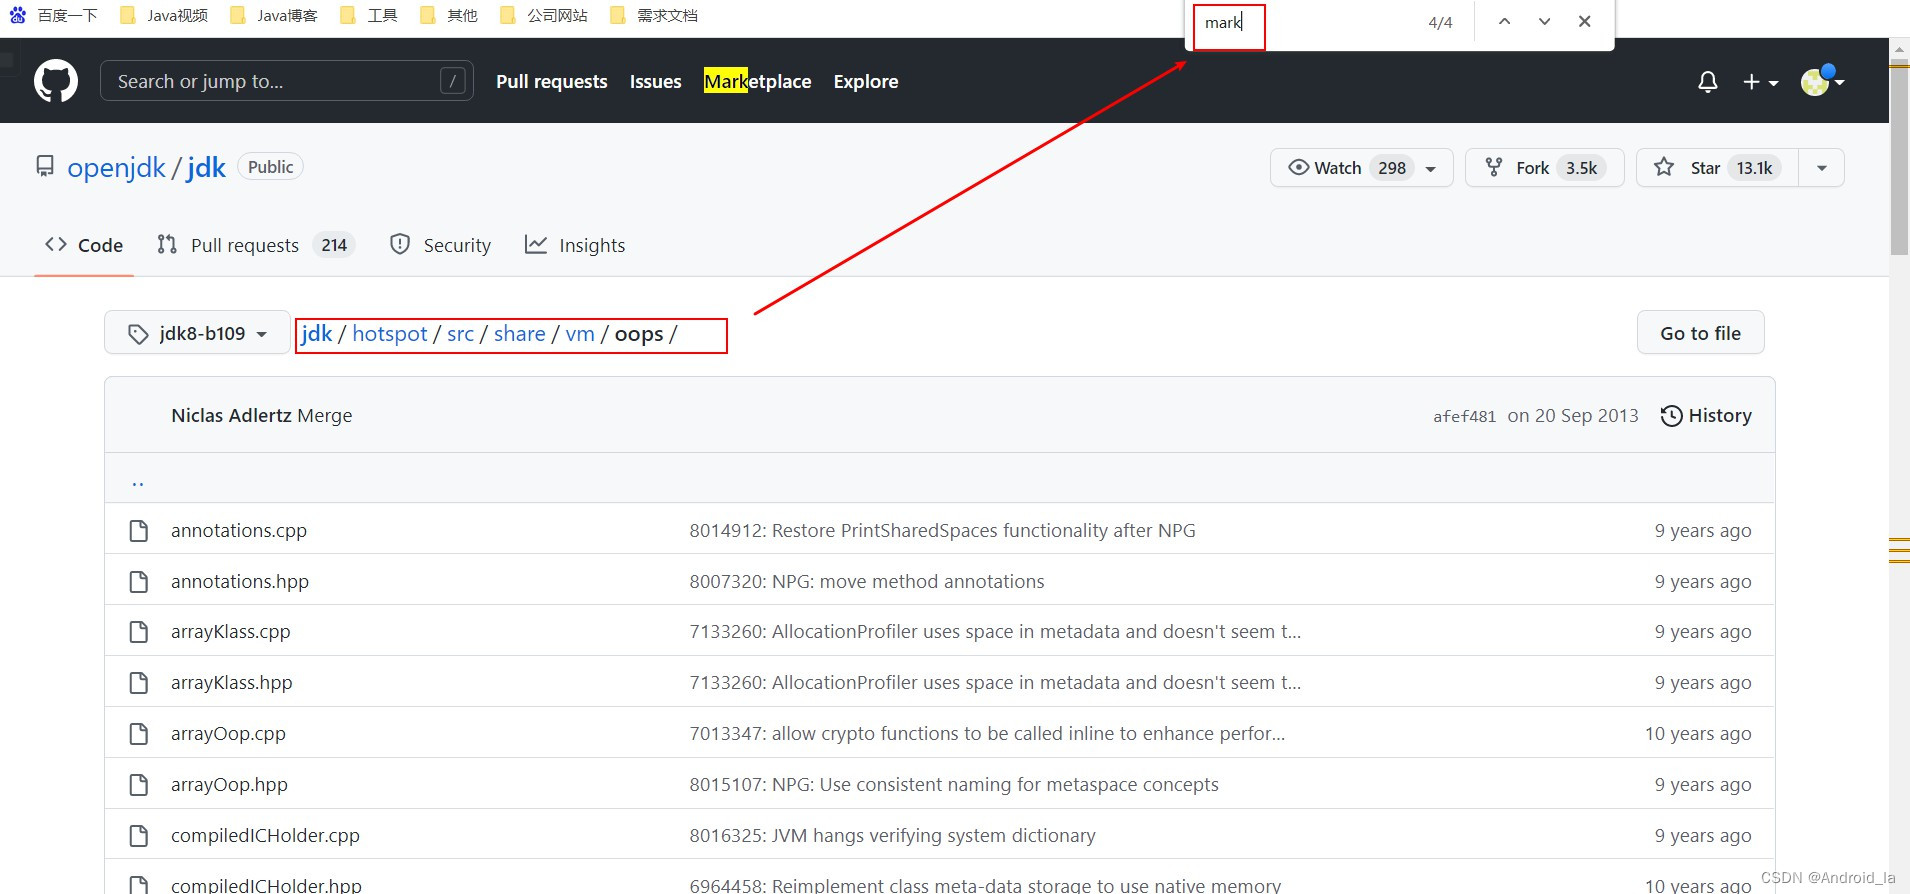Image resolution: width=1910 pixels, height=894 pixels.
Task: Go to next find match
Action: [x=1544, y=22]
